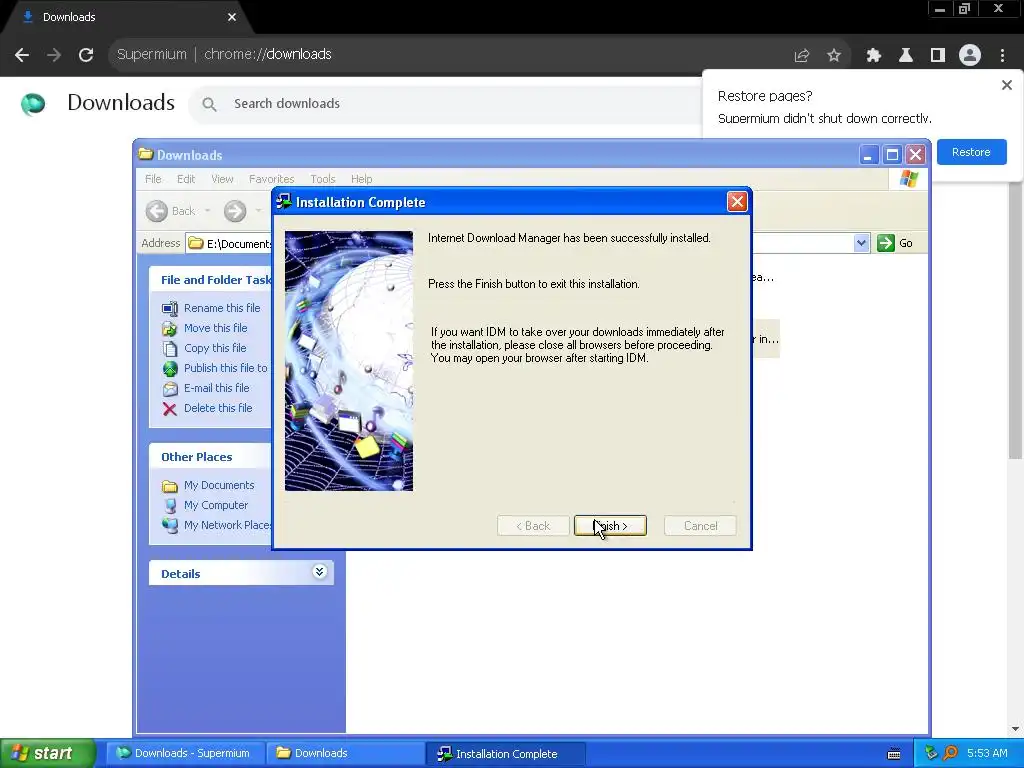Click the green Go button
This screenshot has height=768, width=1024.
[x=895, y=243]
